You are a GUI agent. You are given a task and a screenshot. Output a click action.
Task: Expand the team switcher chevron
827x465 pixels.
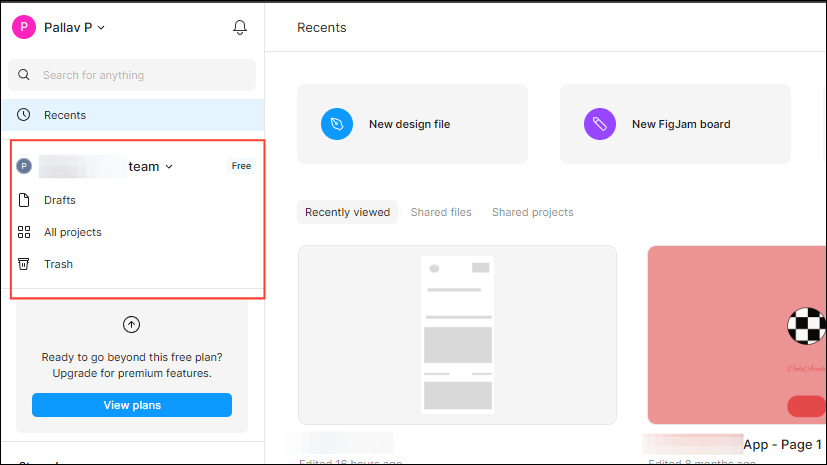pyautogui.click(x=169, y=167)
